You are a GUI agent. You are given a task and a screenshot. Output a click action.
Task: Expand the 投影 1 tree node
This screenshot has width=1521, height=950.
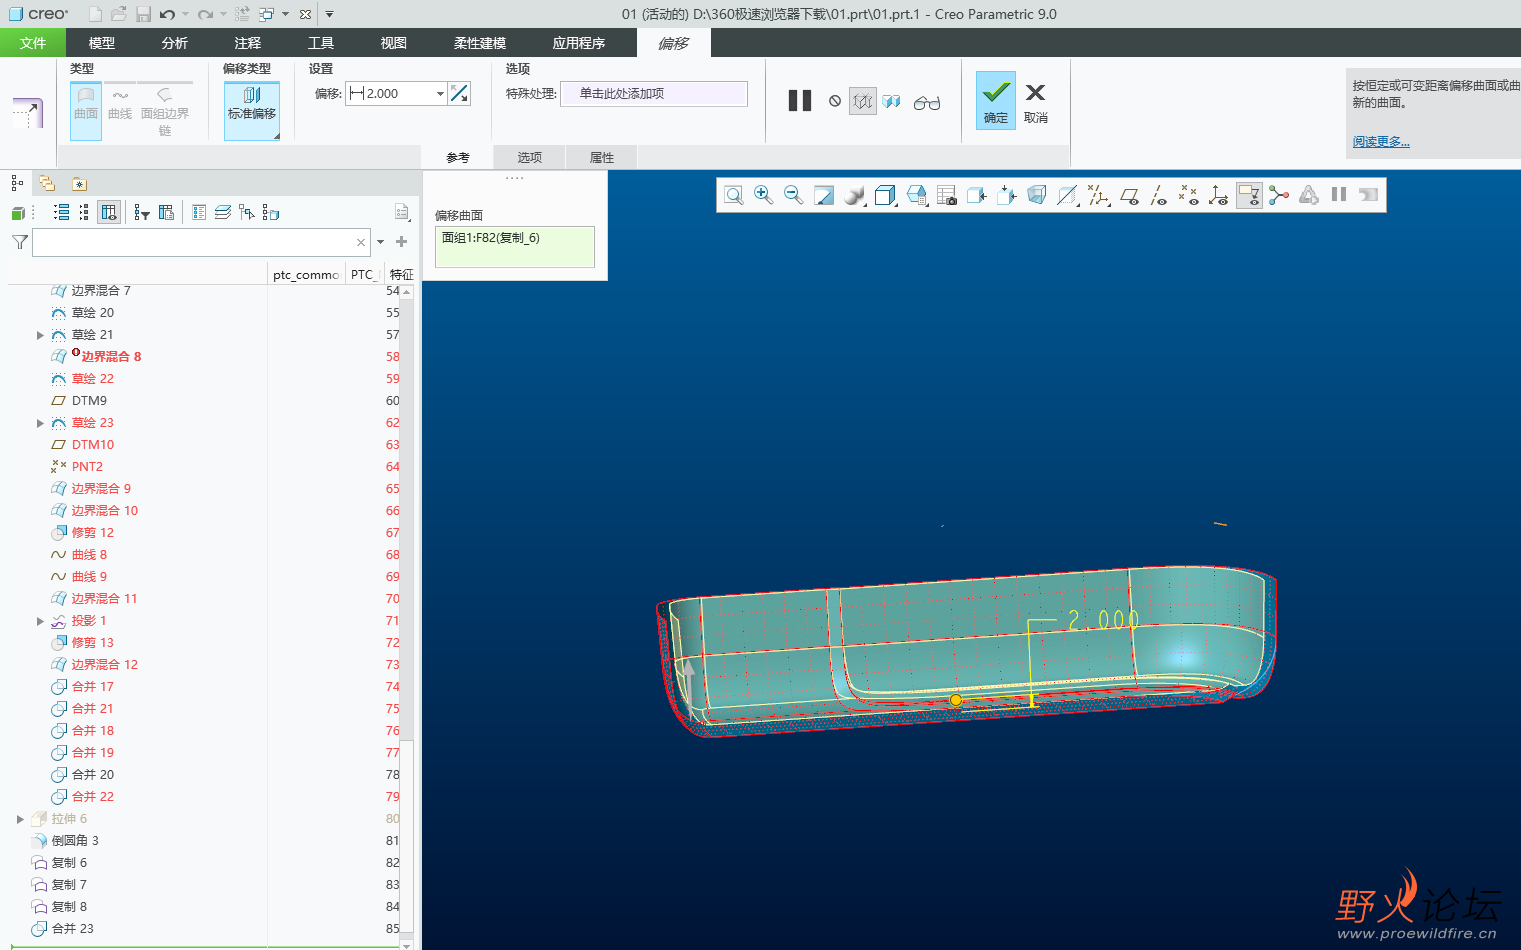pos(40,621)
